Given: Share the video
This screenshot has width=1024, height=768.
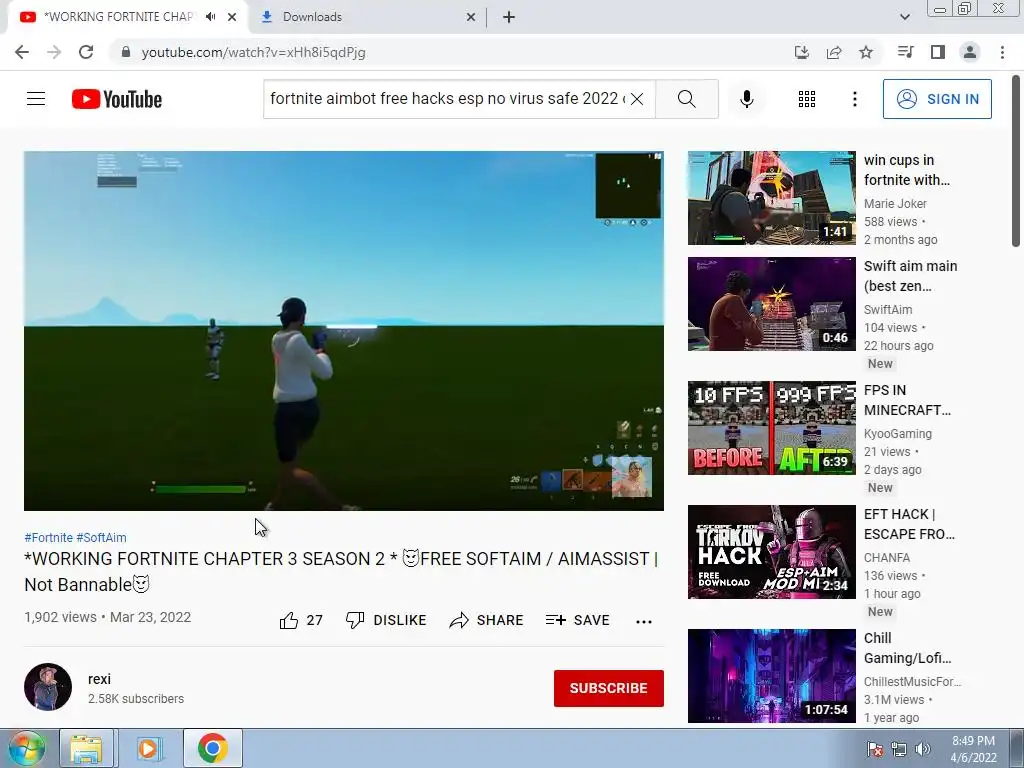Looking at the screenshot, I should [487, 620].
